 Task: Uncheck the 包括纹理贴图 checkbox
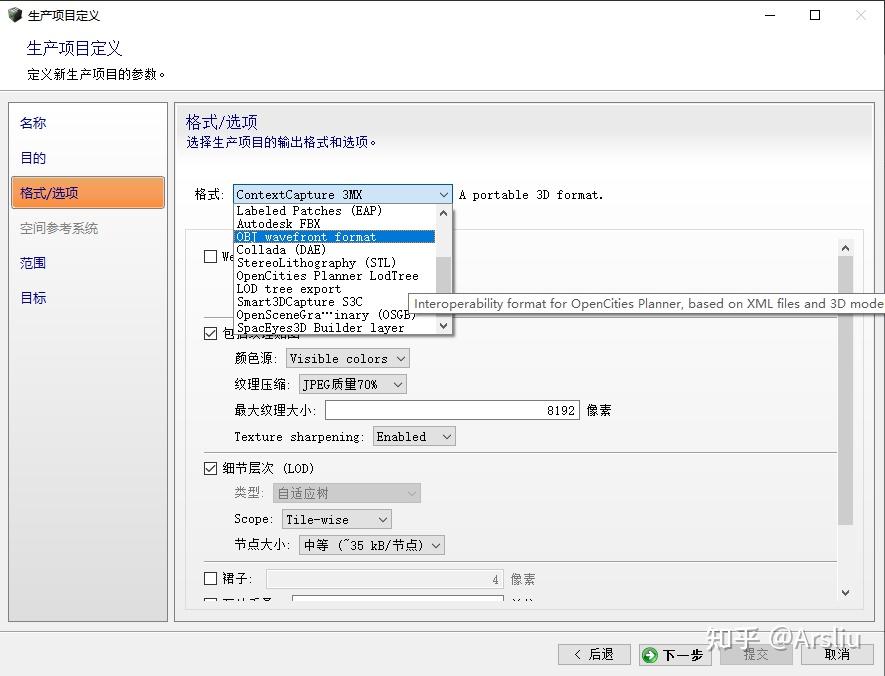[210, 333]
